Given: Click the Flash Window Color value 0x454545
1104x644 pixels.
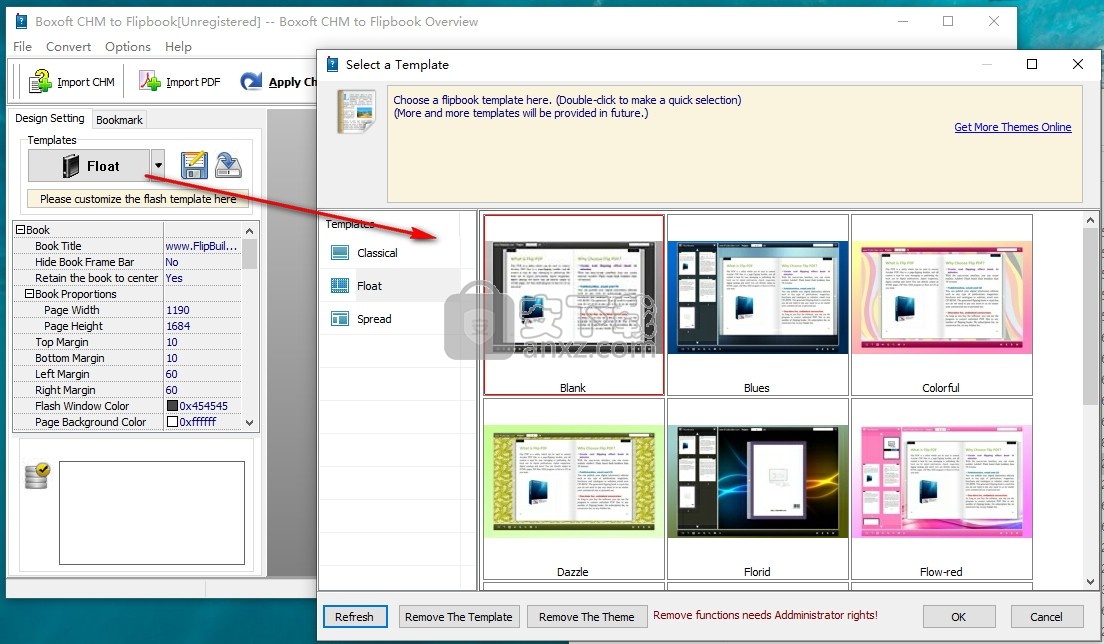Looking at the screenshot, I should 203,406.
